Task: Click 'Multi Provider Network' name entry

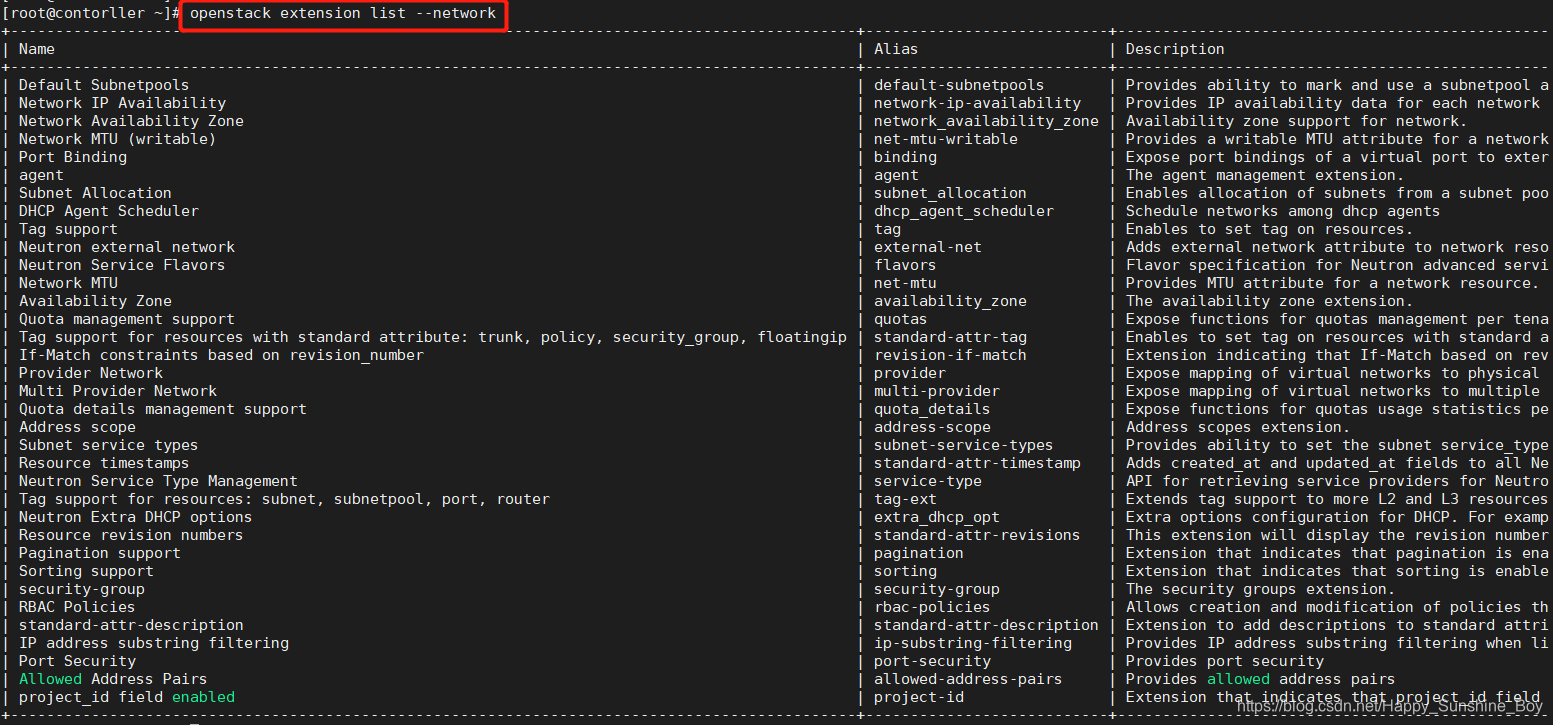Action: coord(118,391)
